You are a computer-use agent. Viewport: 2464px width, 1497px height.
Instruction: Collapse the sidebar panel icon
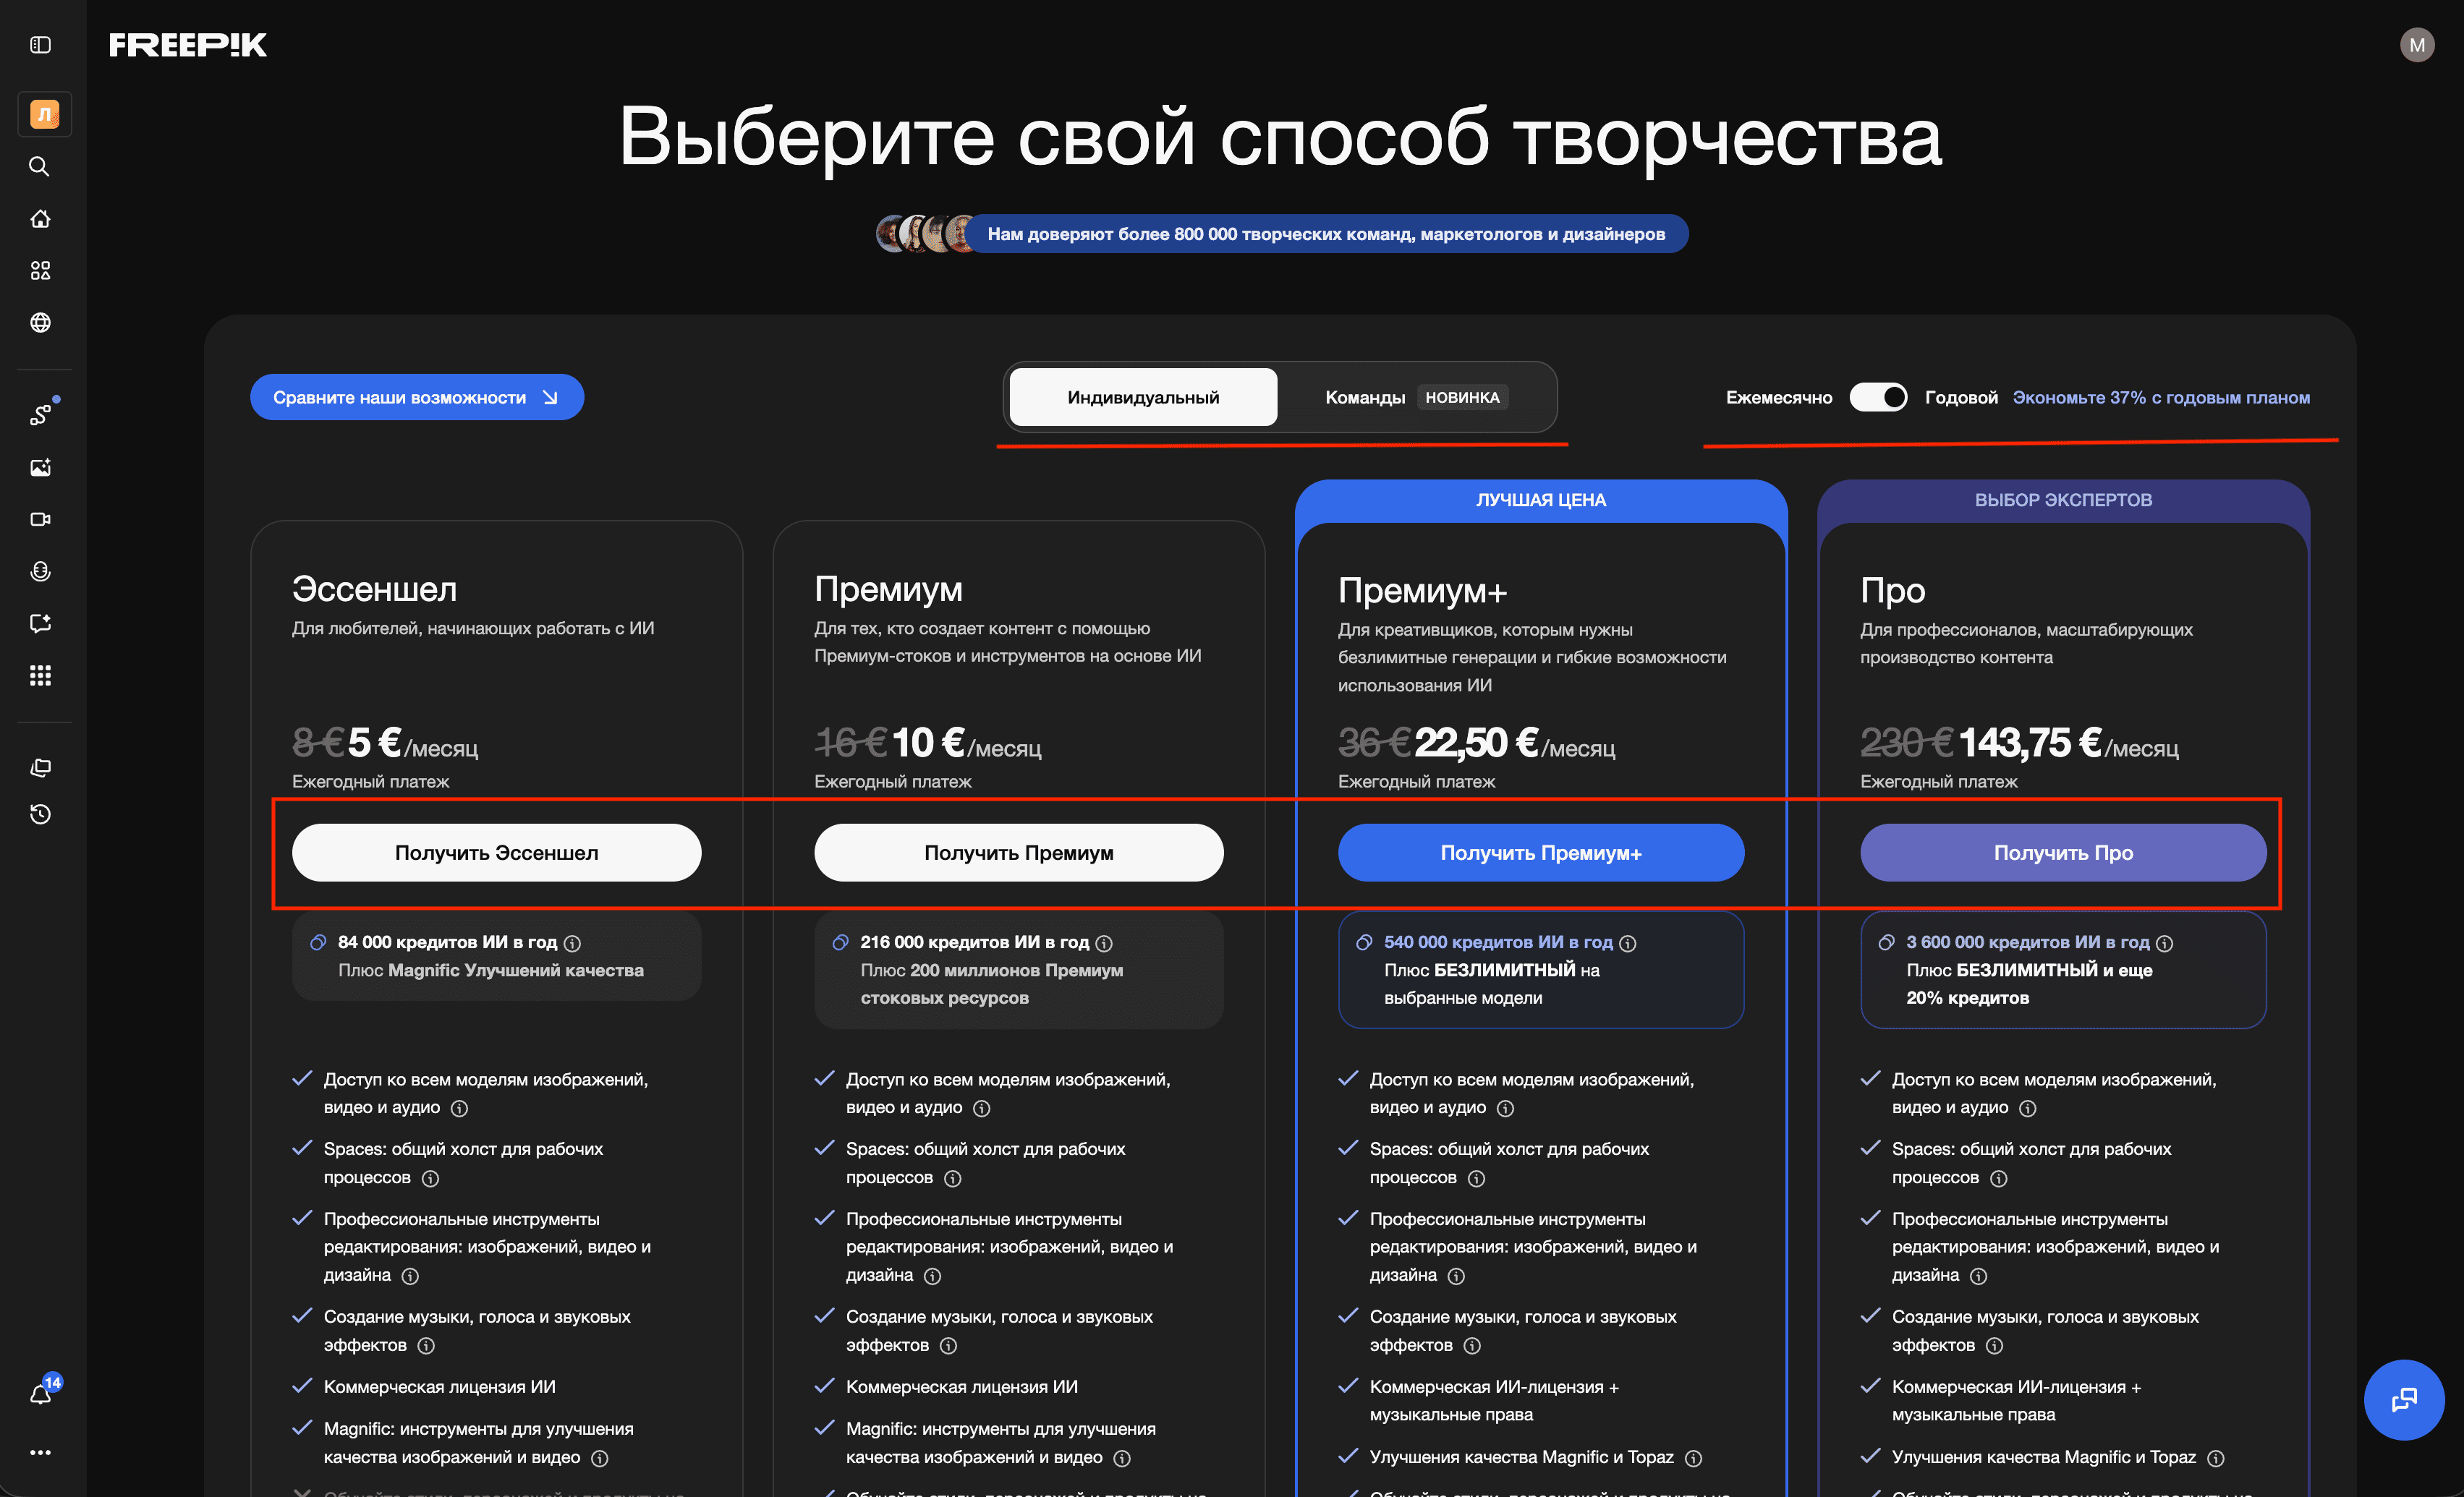coord(40,45)
